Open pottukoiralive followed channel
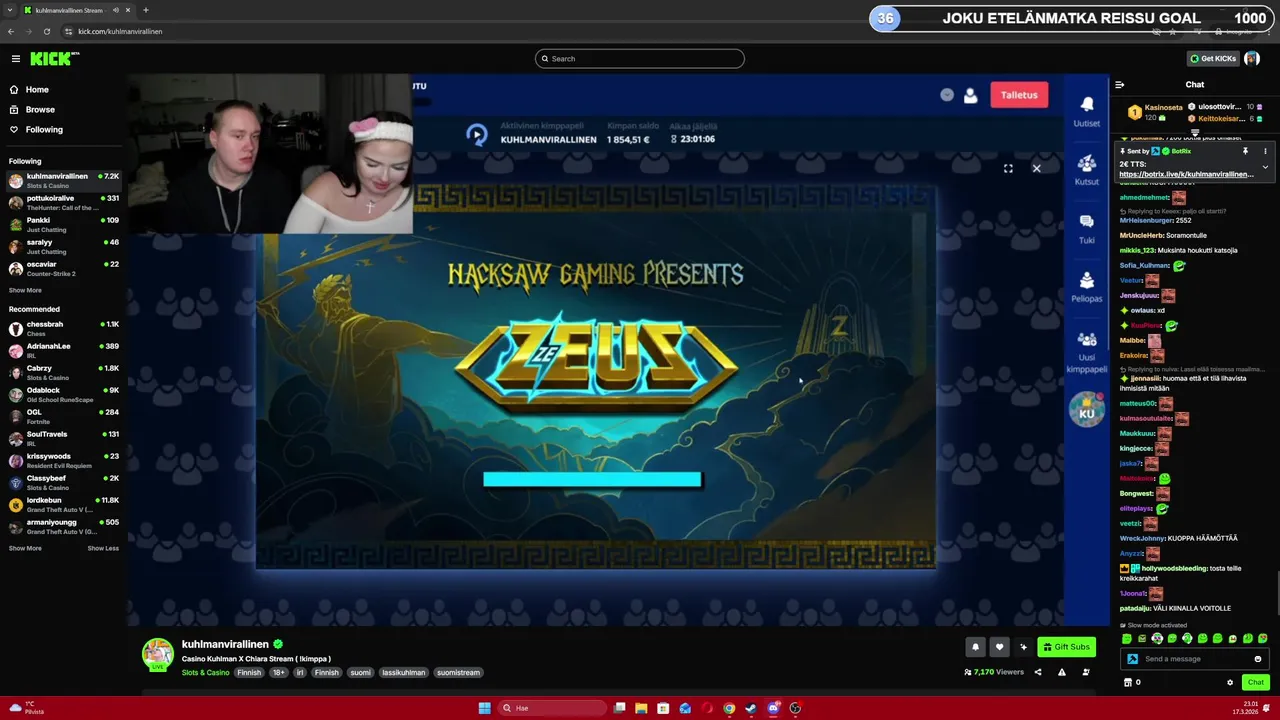Viewport: 1280px width, 720px height. [64, 203]
